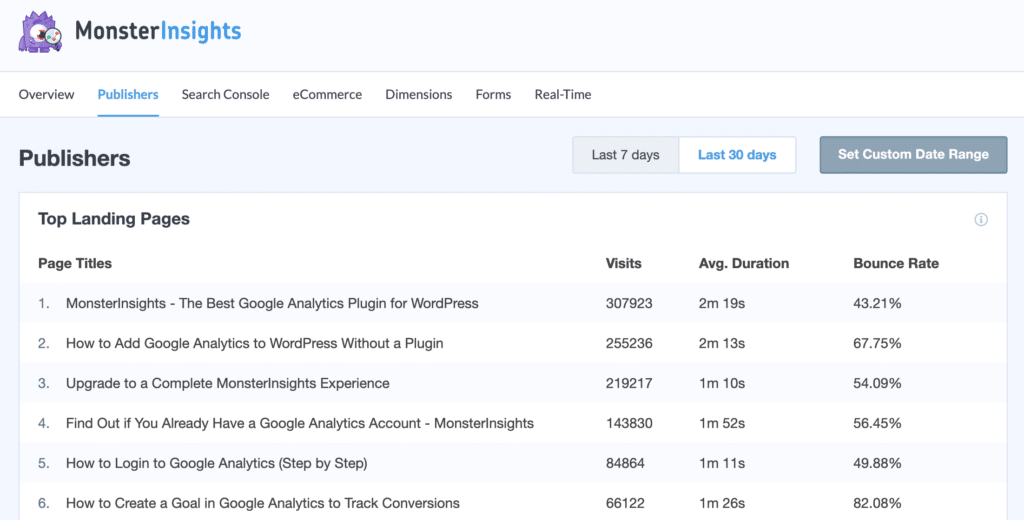Click visits value 84864
The height and width of the screenshot is (520, 1024).
click(625, 463)
